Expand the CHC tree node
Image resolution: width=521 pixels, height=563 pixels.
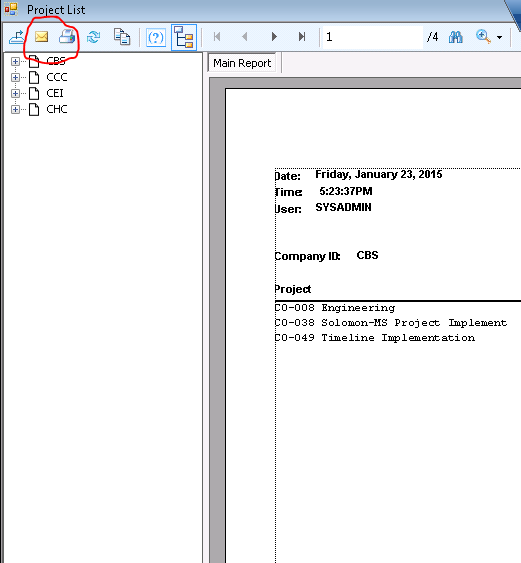[15, 109]
